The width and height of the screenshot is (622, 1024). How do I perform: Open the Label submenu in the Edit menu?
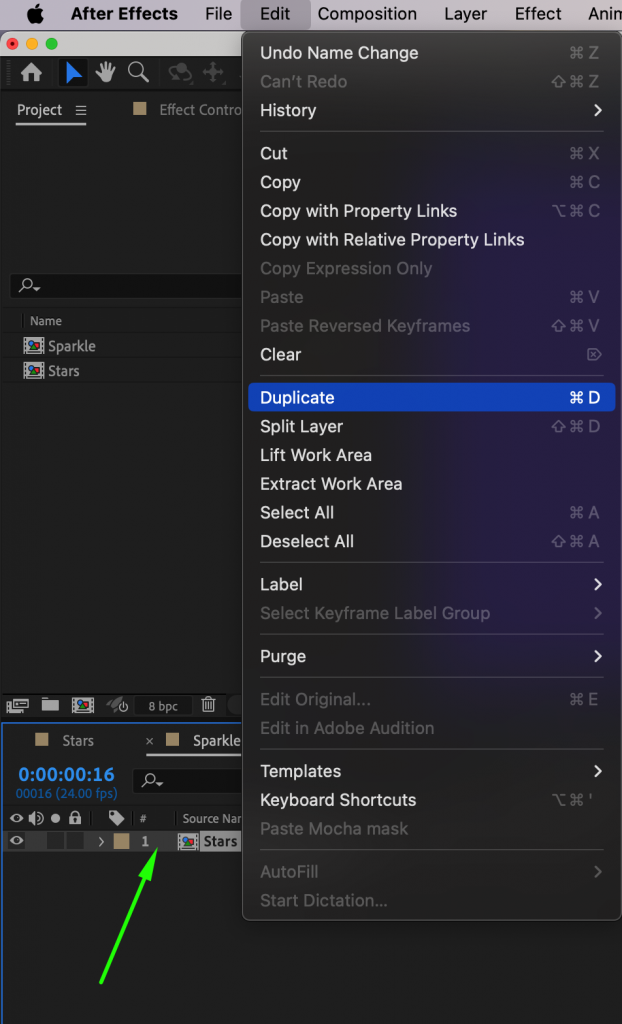click(x=281, y=584)
